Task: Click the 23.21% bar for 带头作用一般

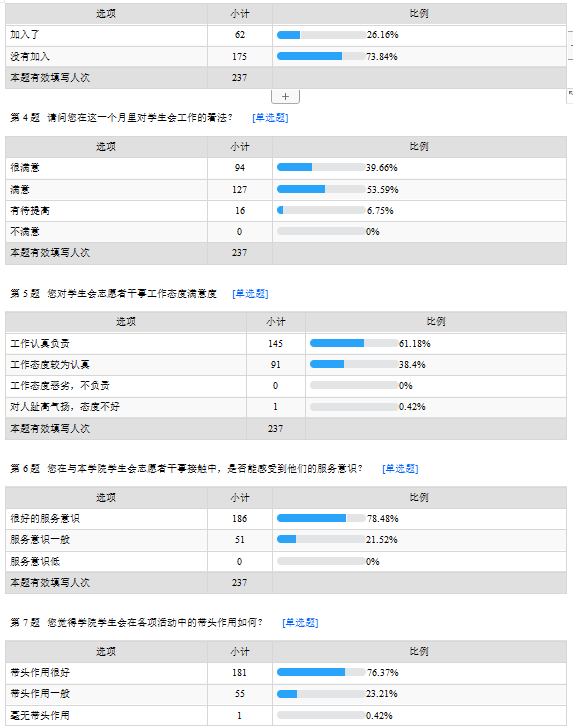Action: click(321, 694)
